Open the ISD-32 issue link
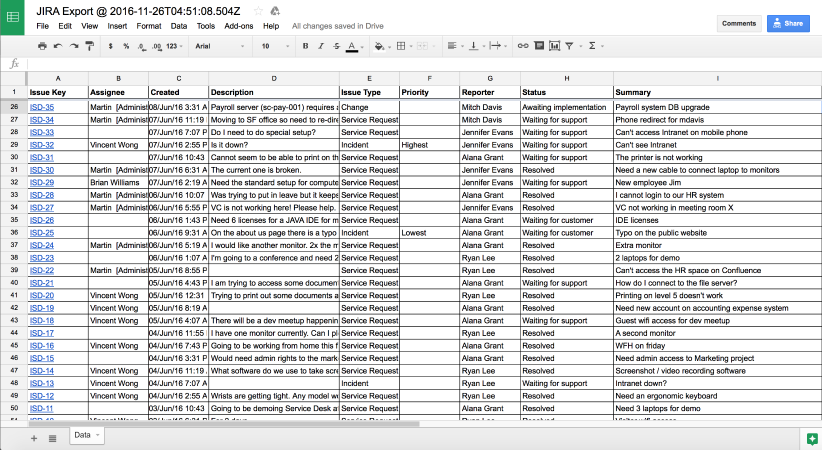 coord(42,145)
